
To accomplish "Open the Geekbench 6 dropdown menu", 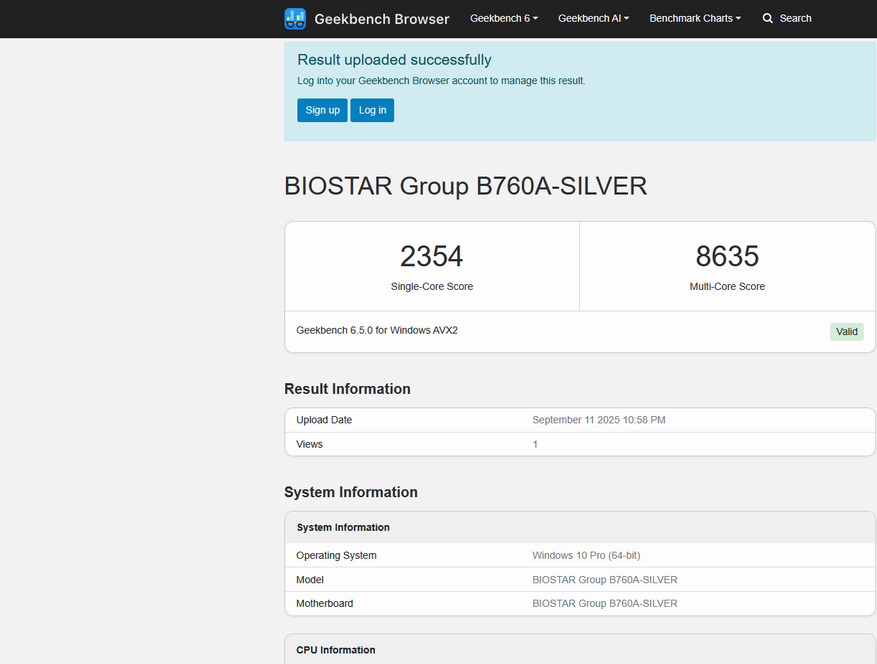I will tap(504, 19).
